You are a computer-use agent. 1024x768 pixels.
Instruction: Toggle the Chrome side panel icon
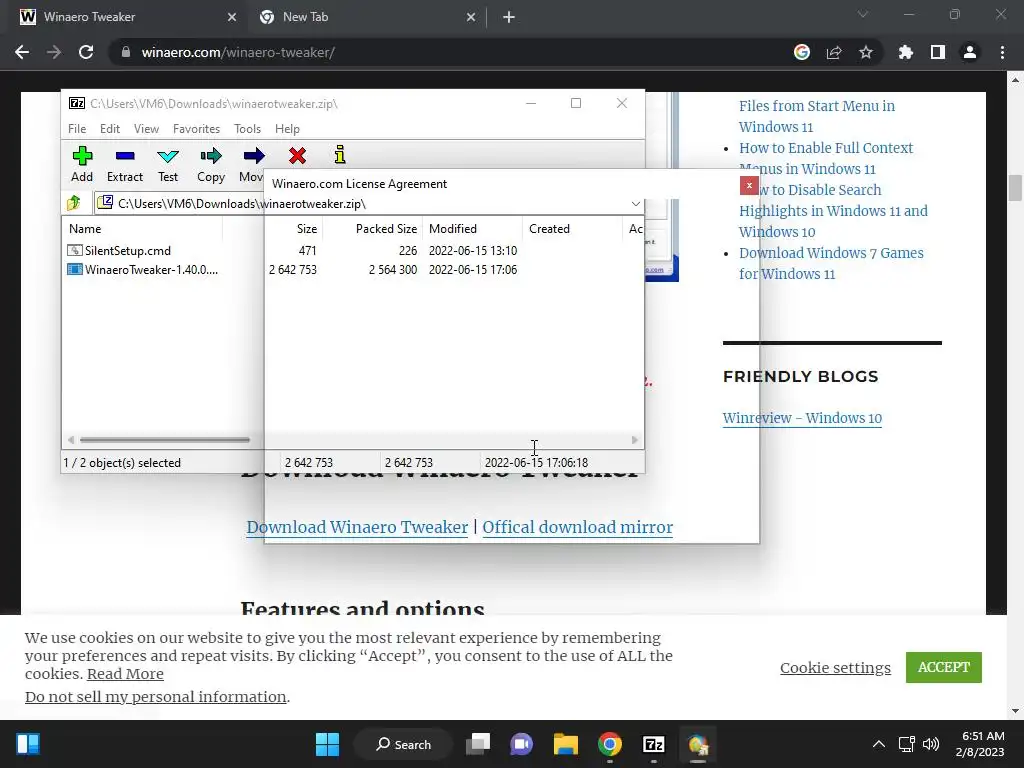(938, 52)
